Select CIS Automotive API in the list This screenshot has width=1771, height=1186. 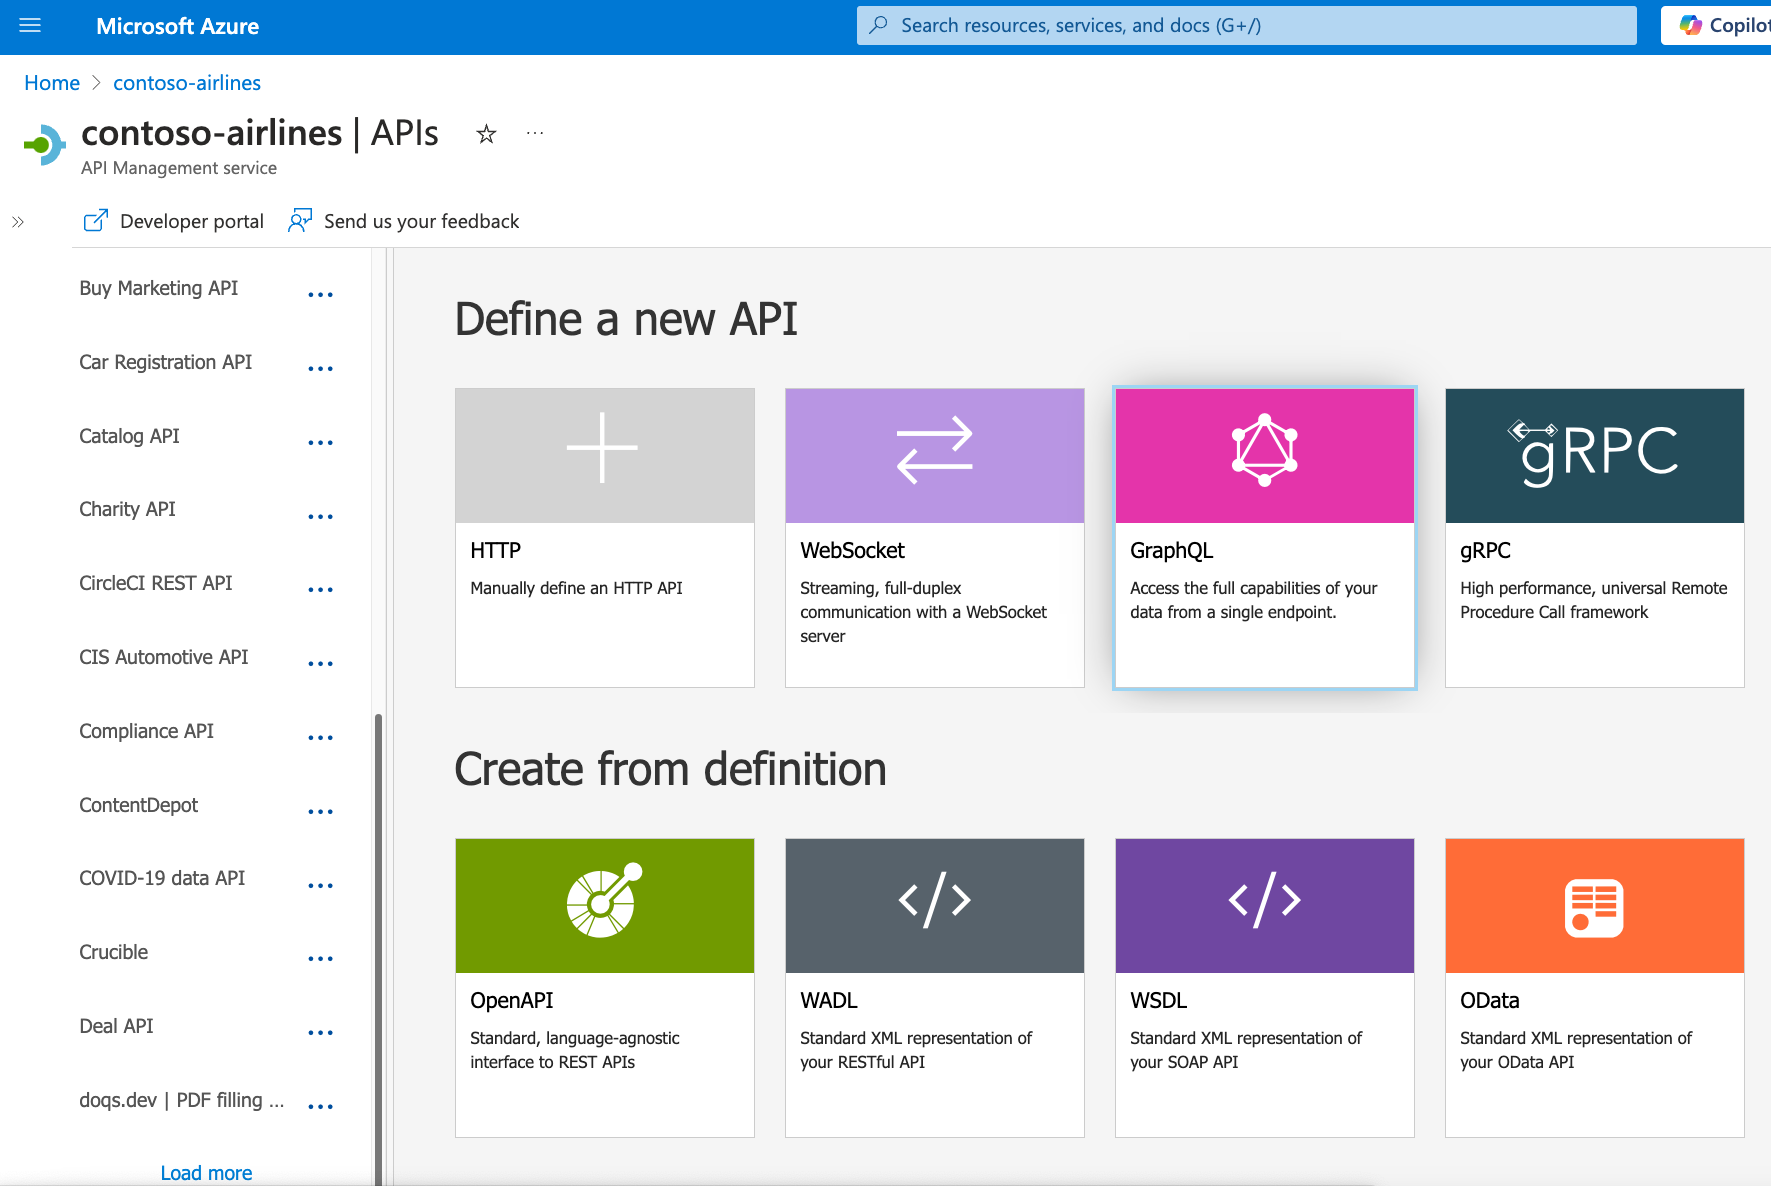click(163, 657)
